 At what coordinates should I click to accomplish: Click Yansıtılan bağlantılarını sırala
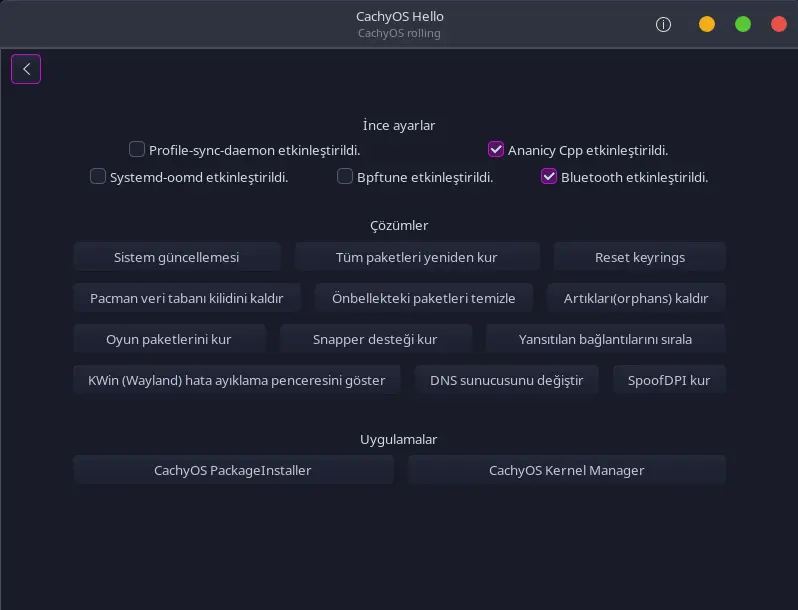(606, 339)
